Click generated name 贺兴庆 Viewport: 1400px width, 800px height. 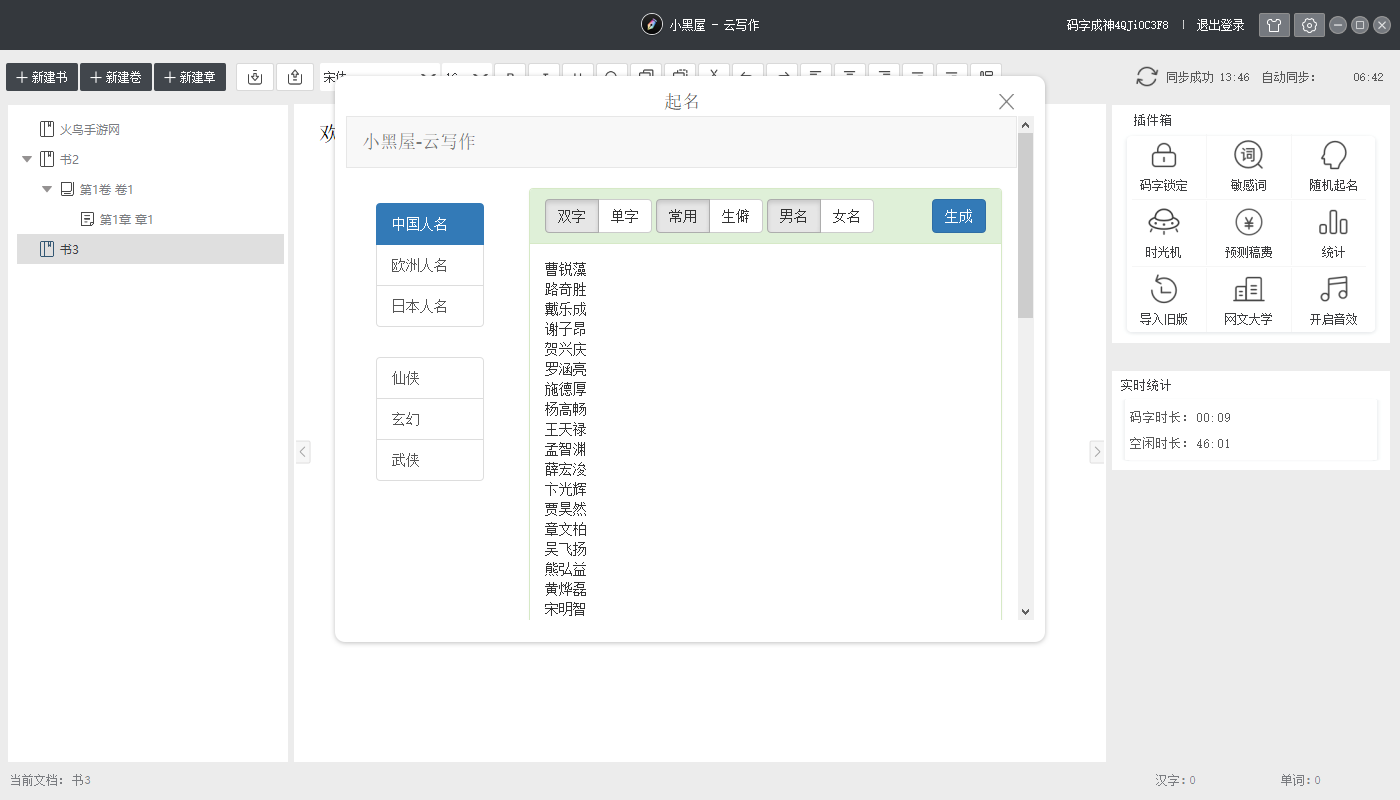click(x=566, y=349)
